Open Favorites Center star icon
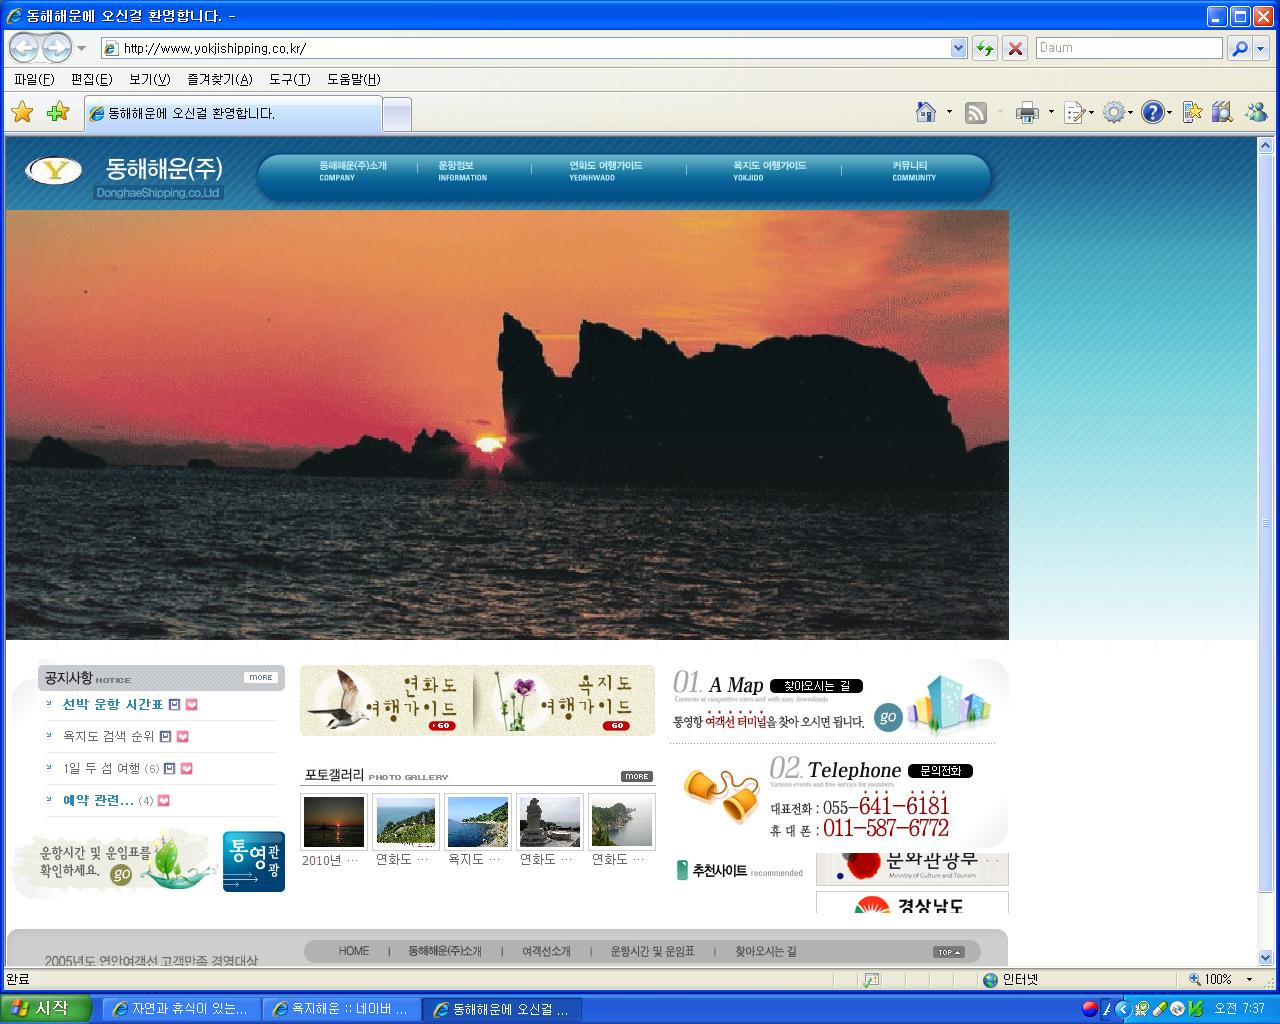The width and height of the screenshot is (1280, 1024). pyautogui.click(x=22, y=113)
